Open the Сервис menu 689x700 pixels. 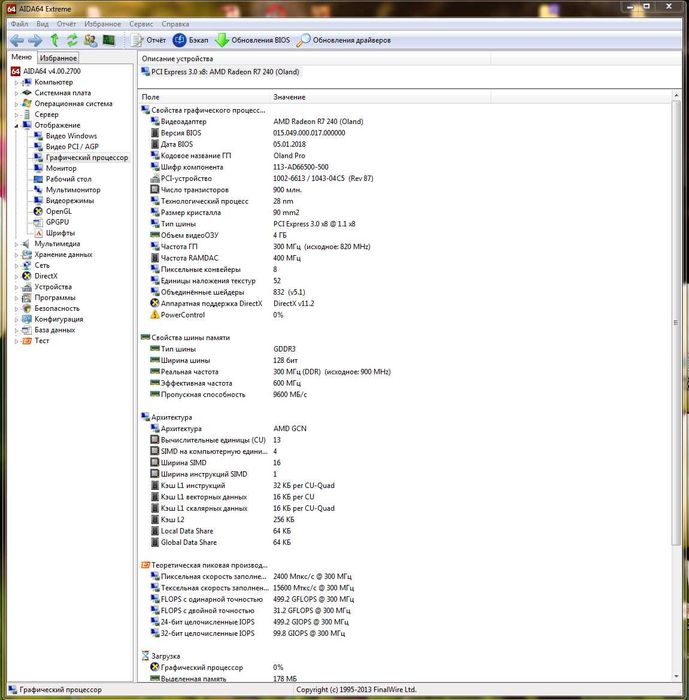pyautogui.click(x=141, y=24)
